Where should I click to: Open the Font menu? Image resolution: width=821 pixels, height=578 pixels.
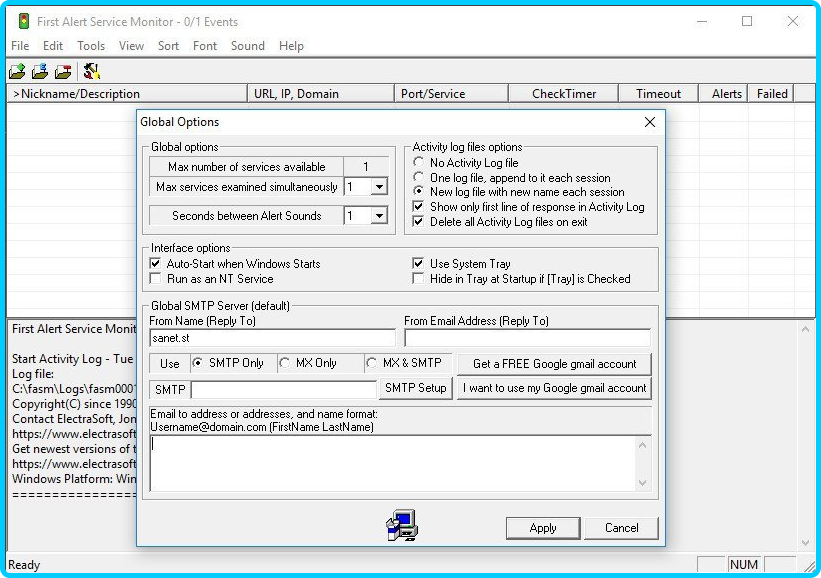click(205, 46)
